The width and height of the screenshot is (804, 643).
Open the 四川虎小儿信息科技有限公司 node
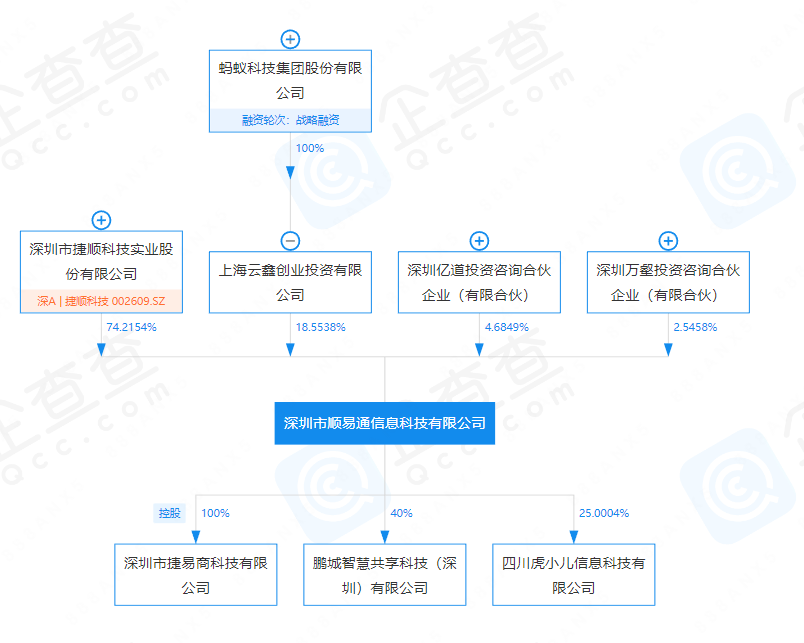tap(574, 575)
